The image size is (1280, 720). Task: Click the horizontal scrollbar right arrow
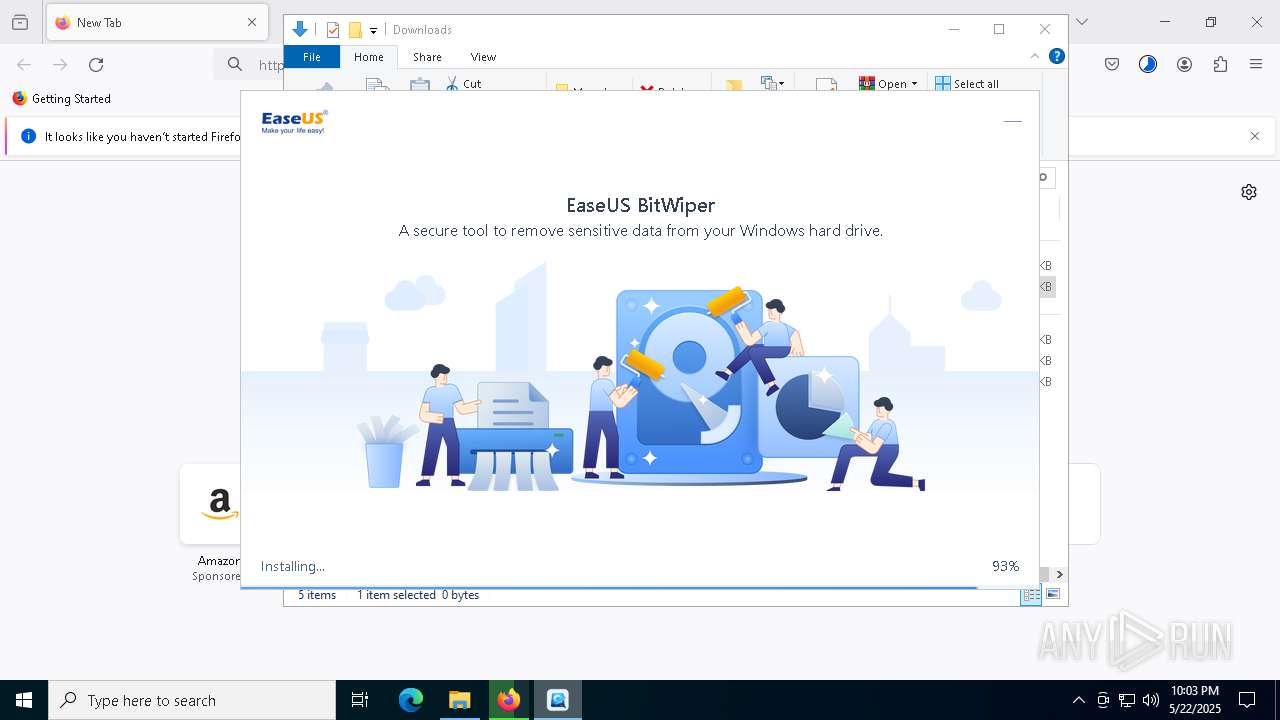point(1059,574)
